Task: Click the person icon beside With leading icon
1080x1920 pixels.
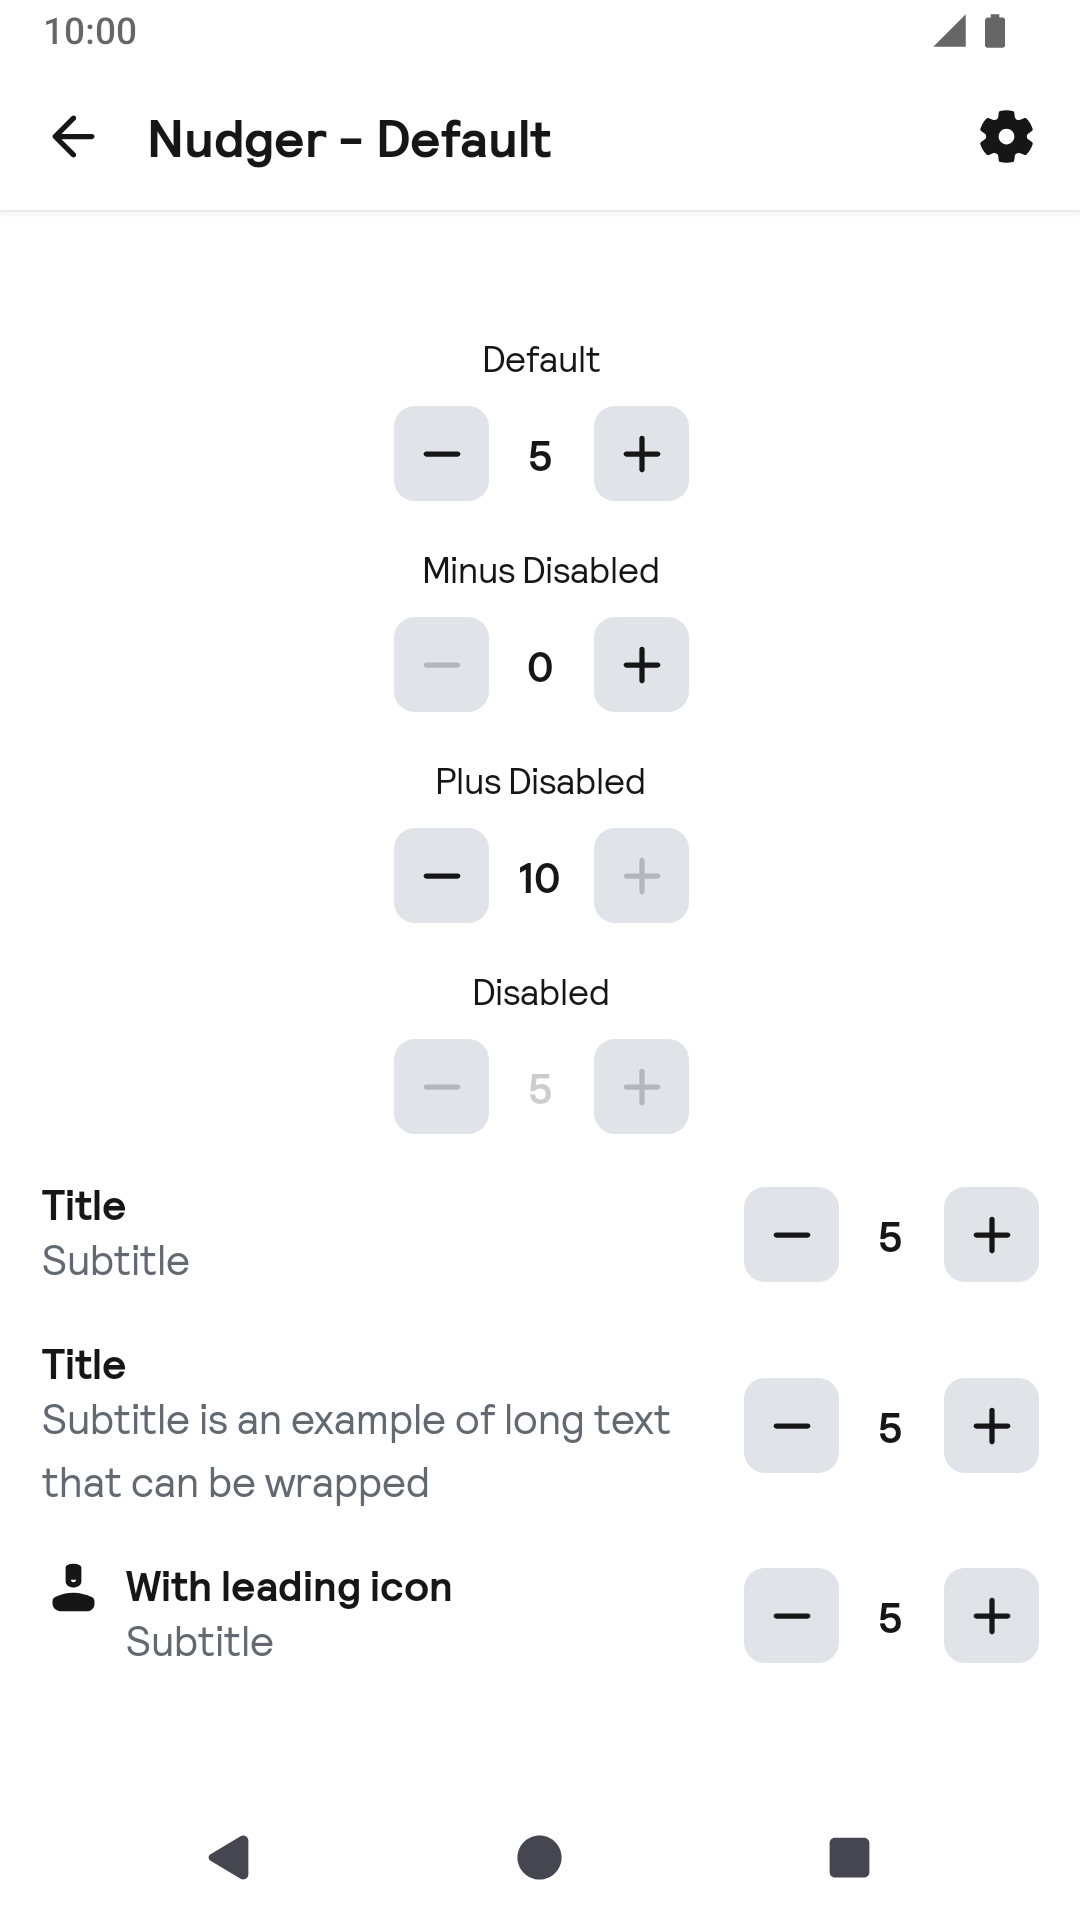Action: pos(73,1588)
